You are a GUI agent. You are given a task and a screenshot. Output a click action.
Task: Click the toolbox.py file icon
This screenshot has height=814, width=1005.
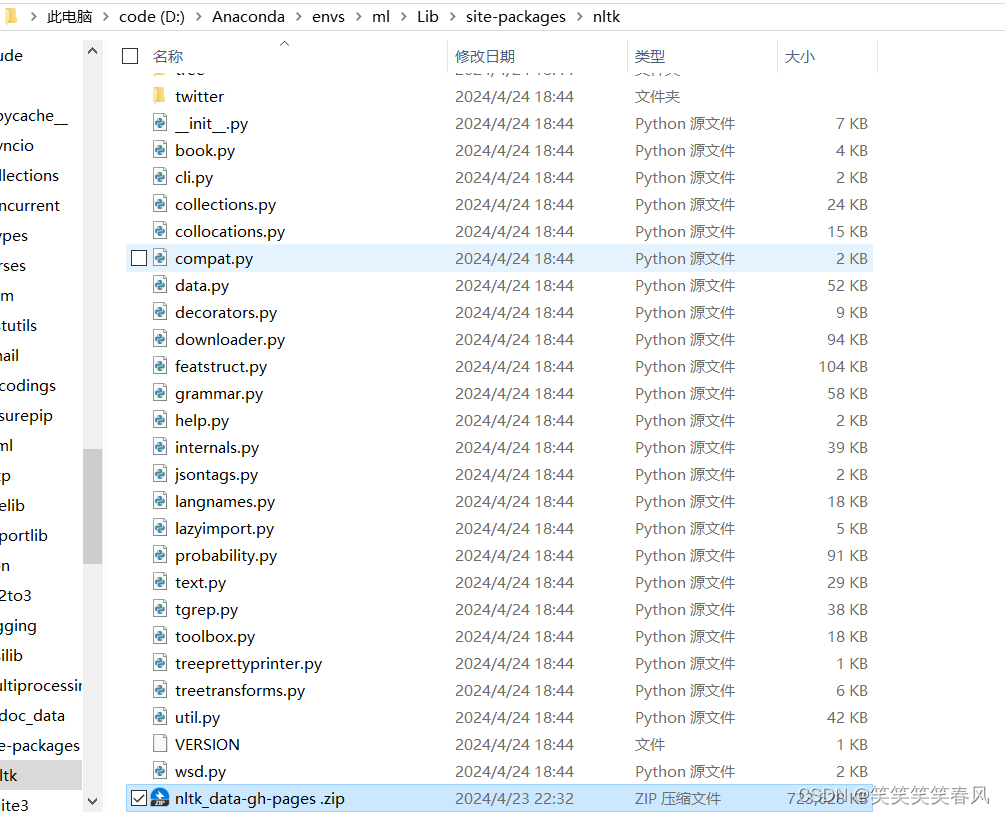[x=160, y=635]
